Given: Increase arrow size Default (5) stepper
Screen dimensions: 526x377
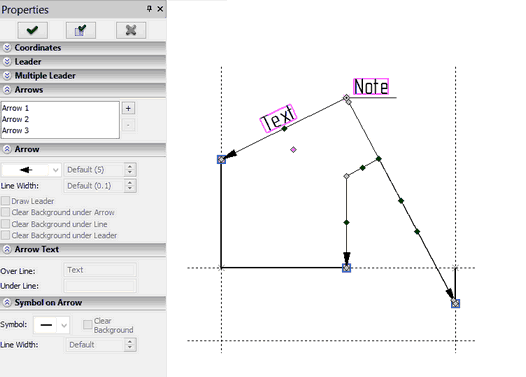Looking at the screenshot, I should pyautogui.click(x=130, y=166).
